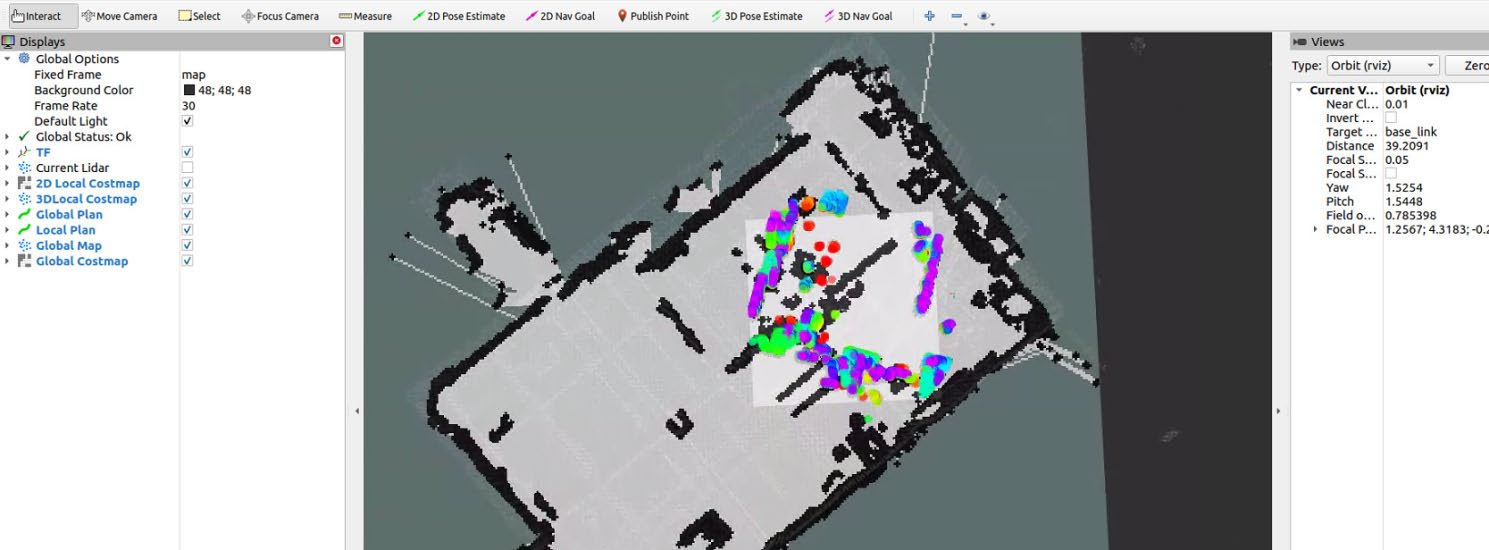Click the Pitch value 1.5448
The height and width of the screenshot is (550, 1489).
coord(1404,202)
